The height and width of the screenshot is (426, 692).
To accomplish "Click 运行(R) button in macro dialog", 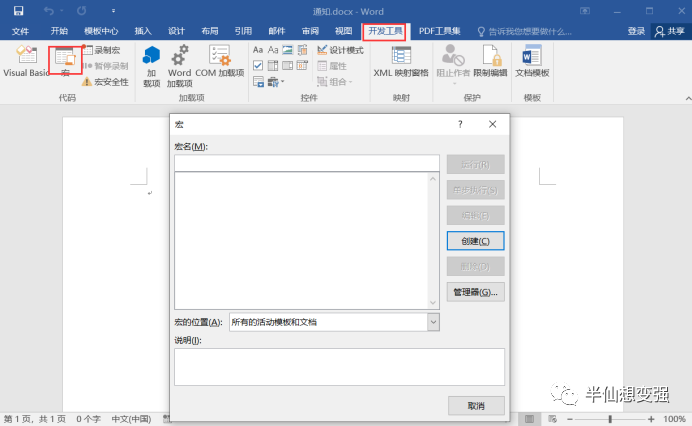I will pos(475,165).
